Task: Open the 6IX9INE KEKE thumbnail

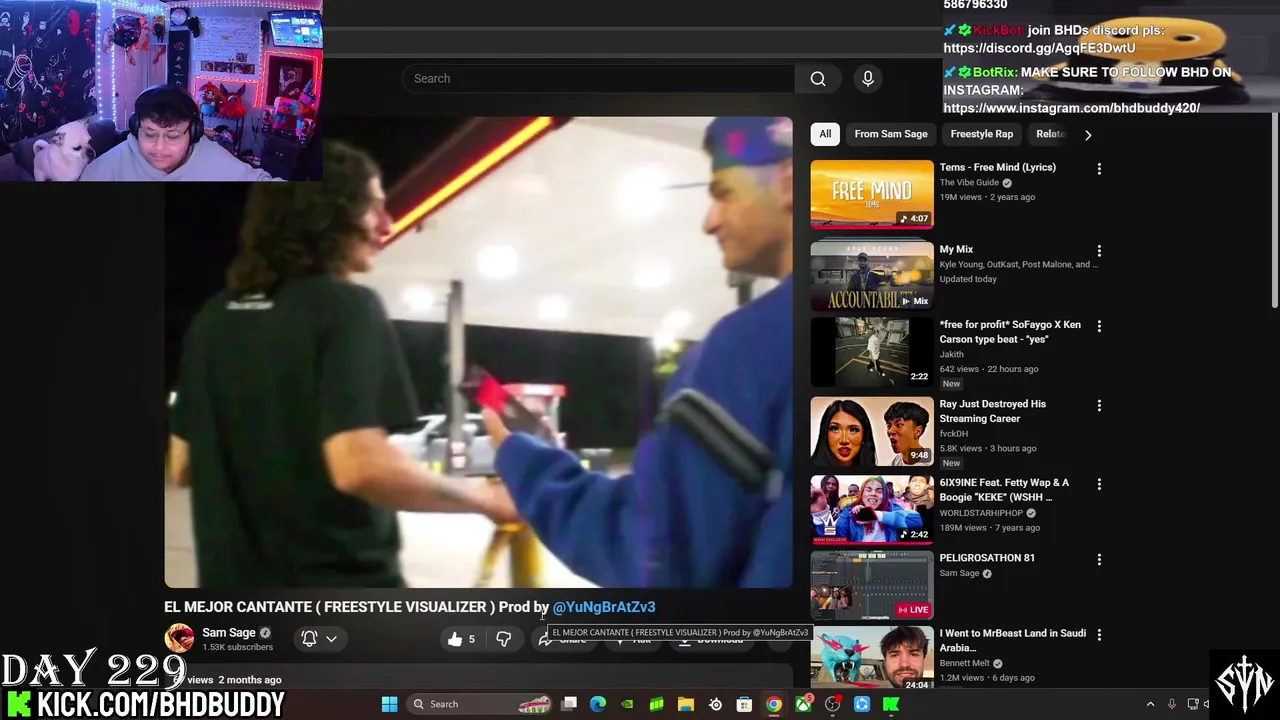Action: tap(872, 510)
